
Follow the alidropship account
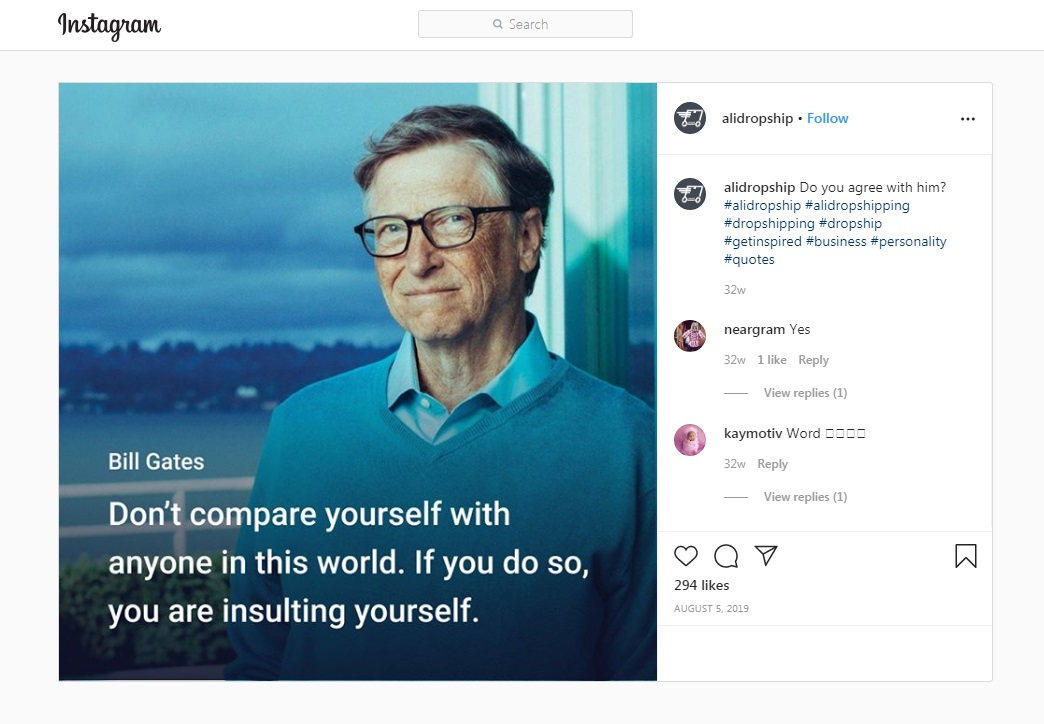(x=827, y=118)
